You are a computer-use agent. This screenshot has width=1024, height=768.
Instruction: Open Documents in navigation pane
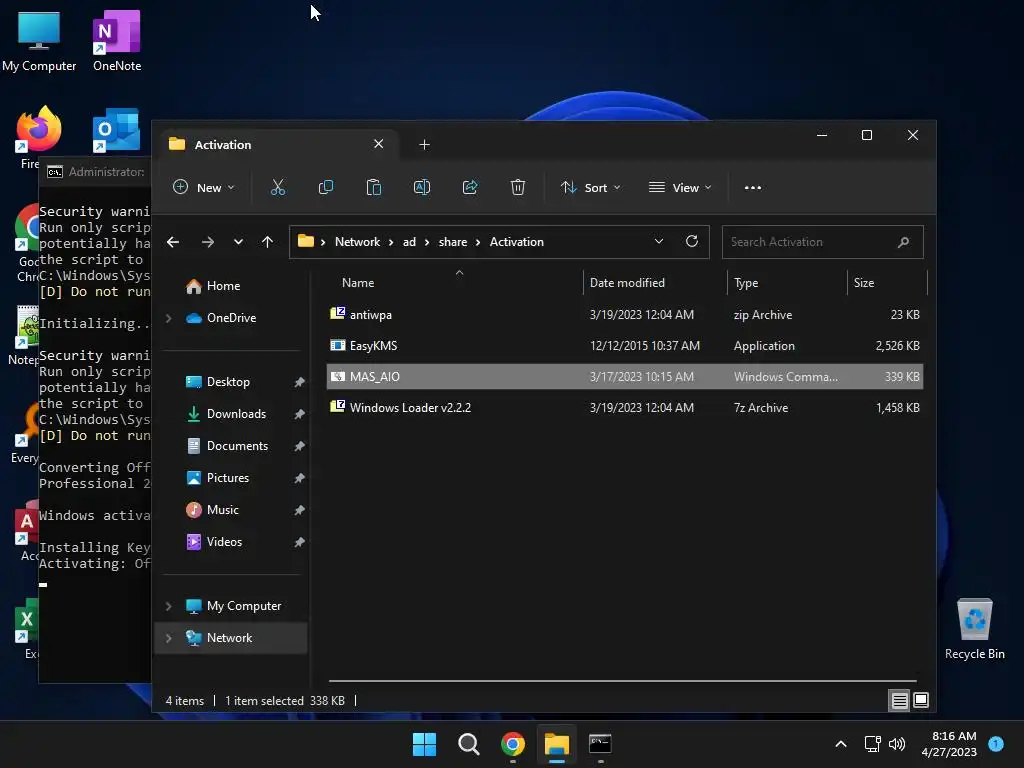tap(237, 446)
